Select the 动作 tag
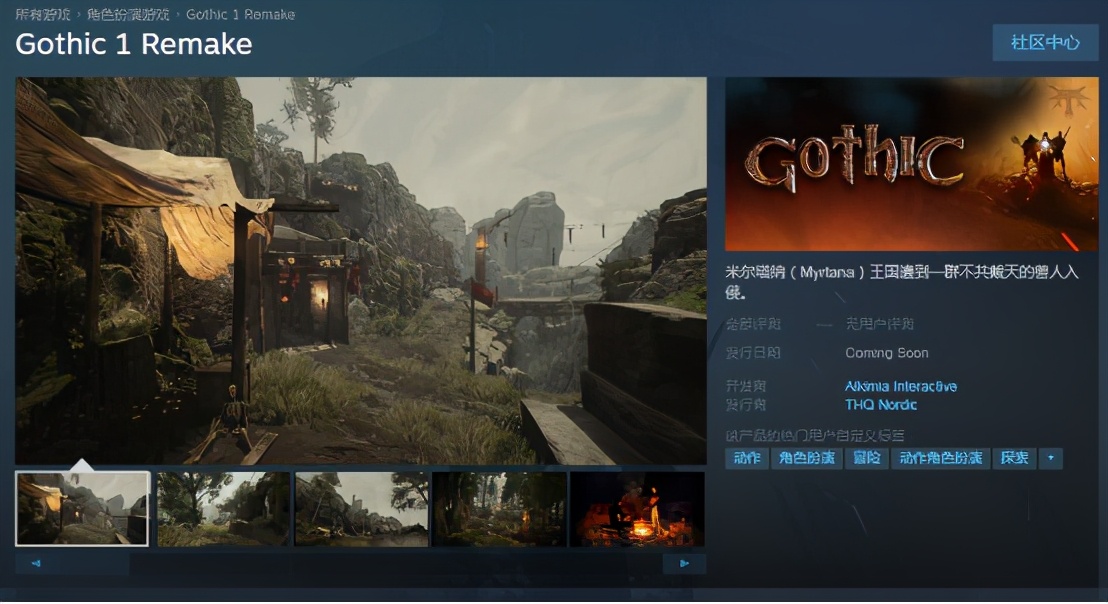1108x604 pixels. click(747, 458)
